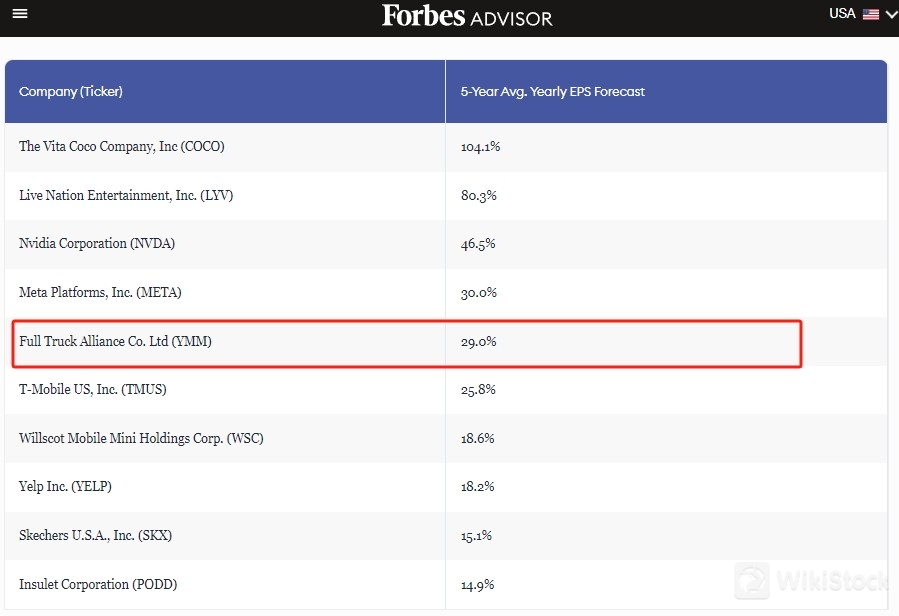Screen dimensions: 899x616
Task: Open the hamburger menu icon
Action: 20,14
